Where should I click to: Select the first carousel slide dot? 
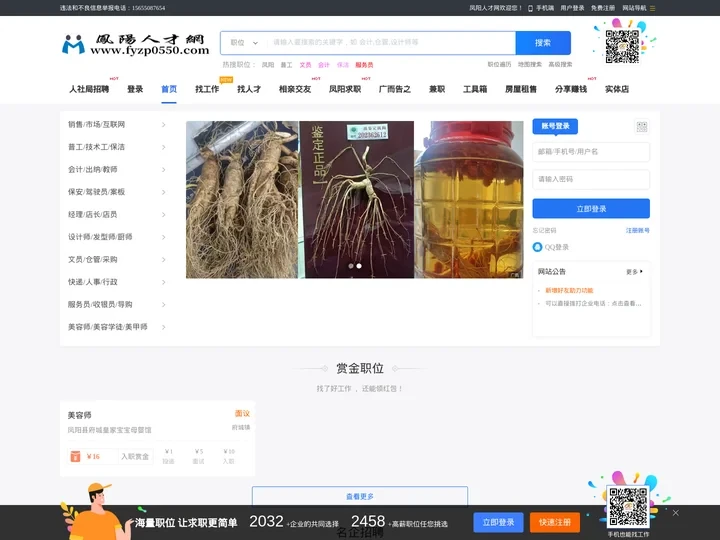click(x=351, y=266)
